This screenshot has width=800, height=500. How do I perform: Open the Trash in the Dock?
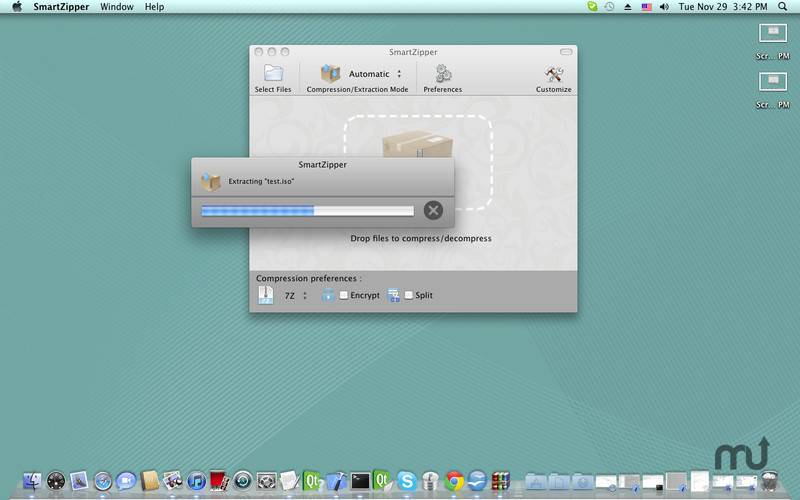pos(769,481)
